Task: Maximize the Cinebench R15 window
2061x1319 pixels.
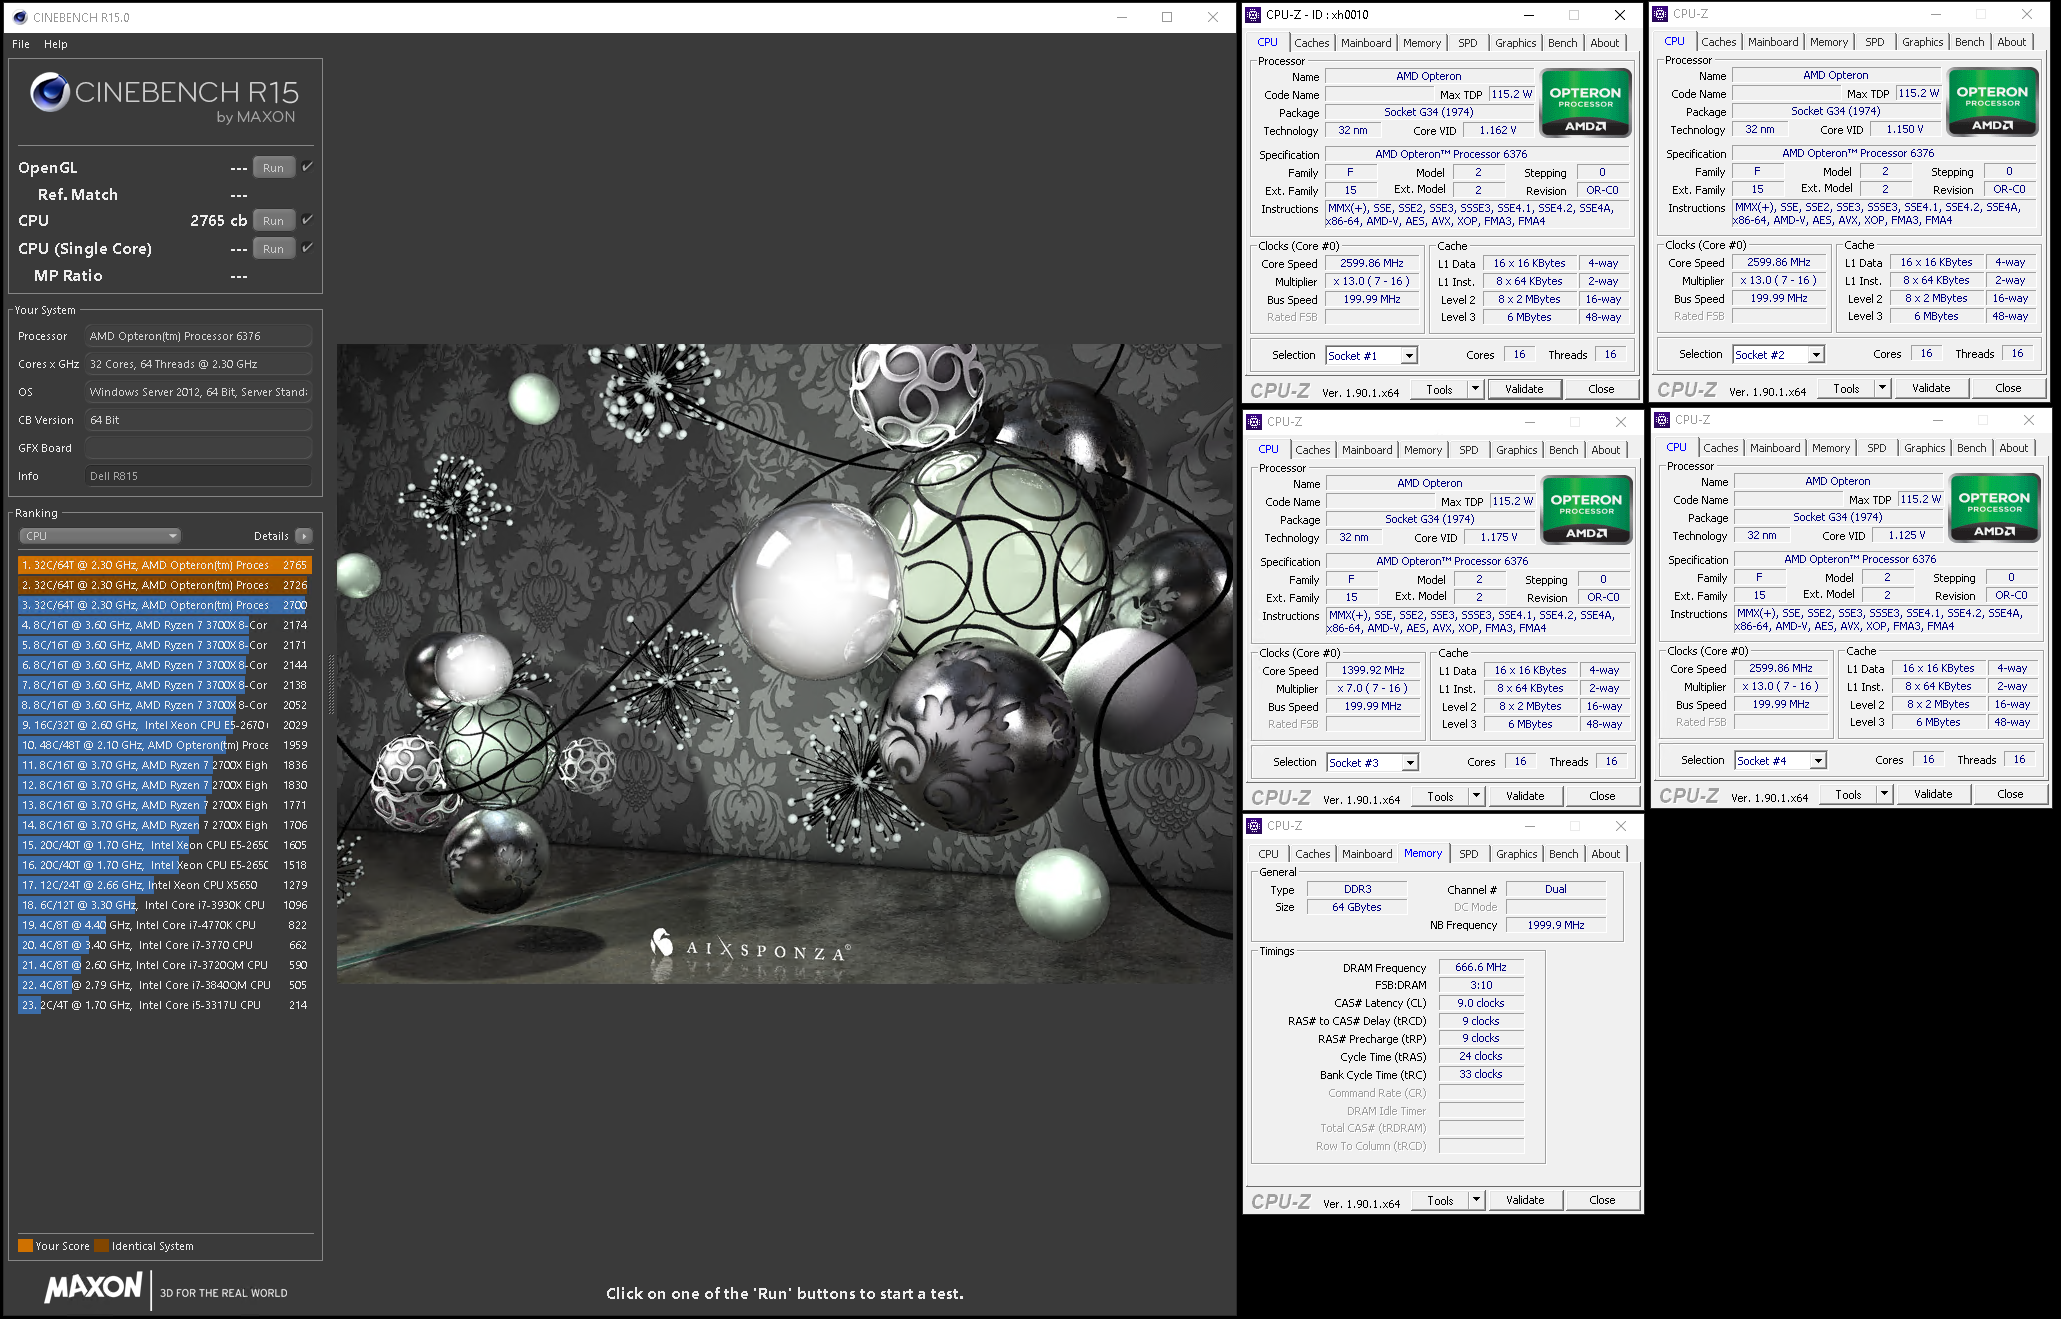Action: pyautogui.click(x=1167, y=17)
